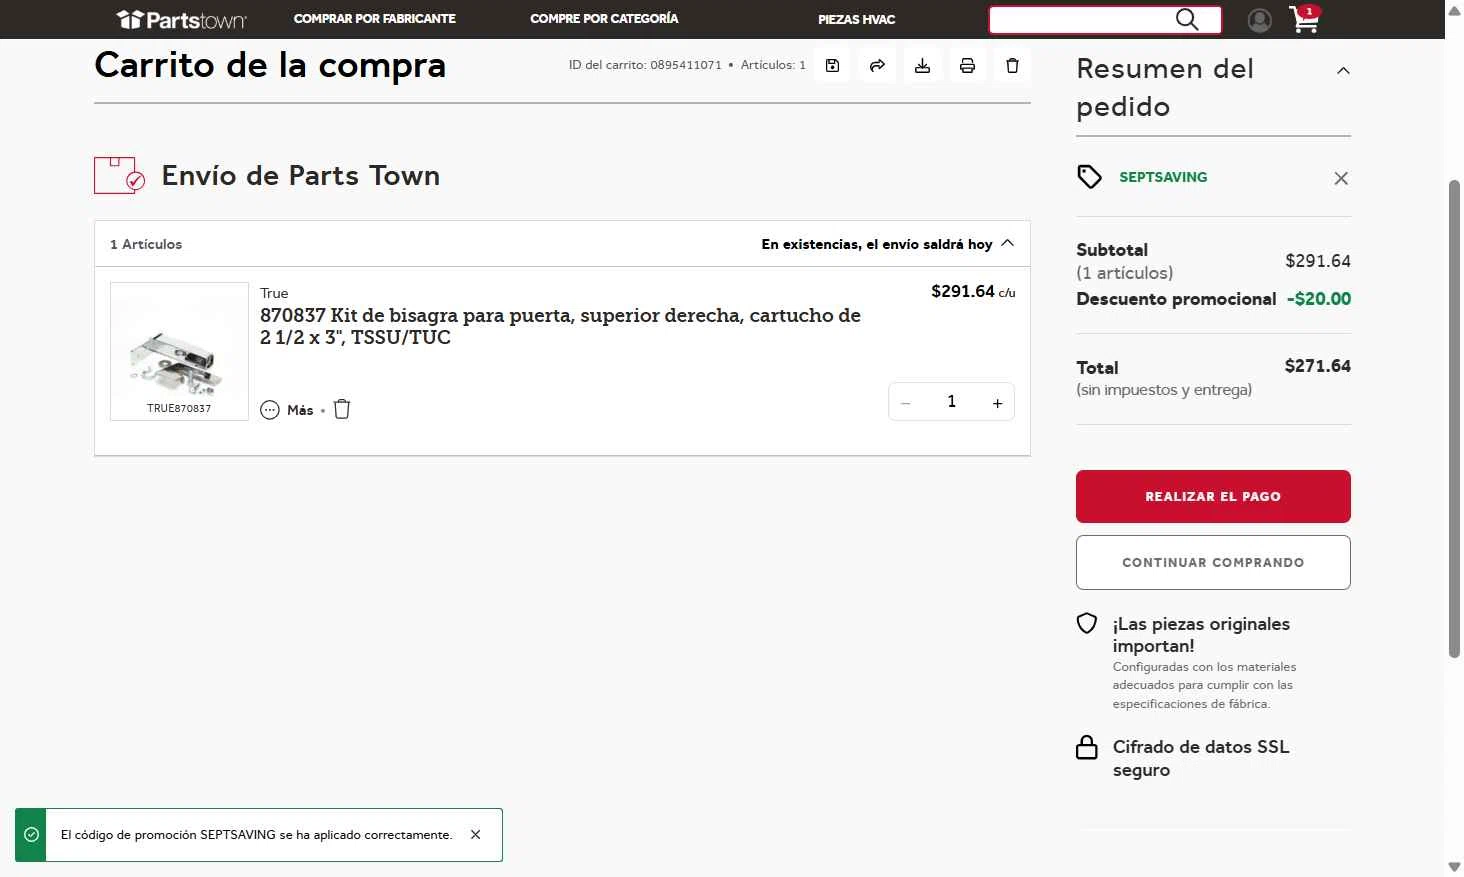
Task: Click Realizar el pago button
Action: point(1213,496)
